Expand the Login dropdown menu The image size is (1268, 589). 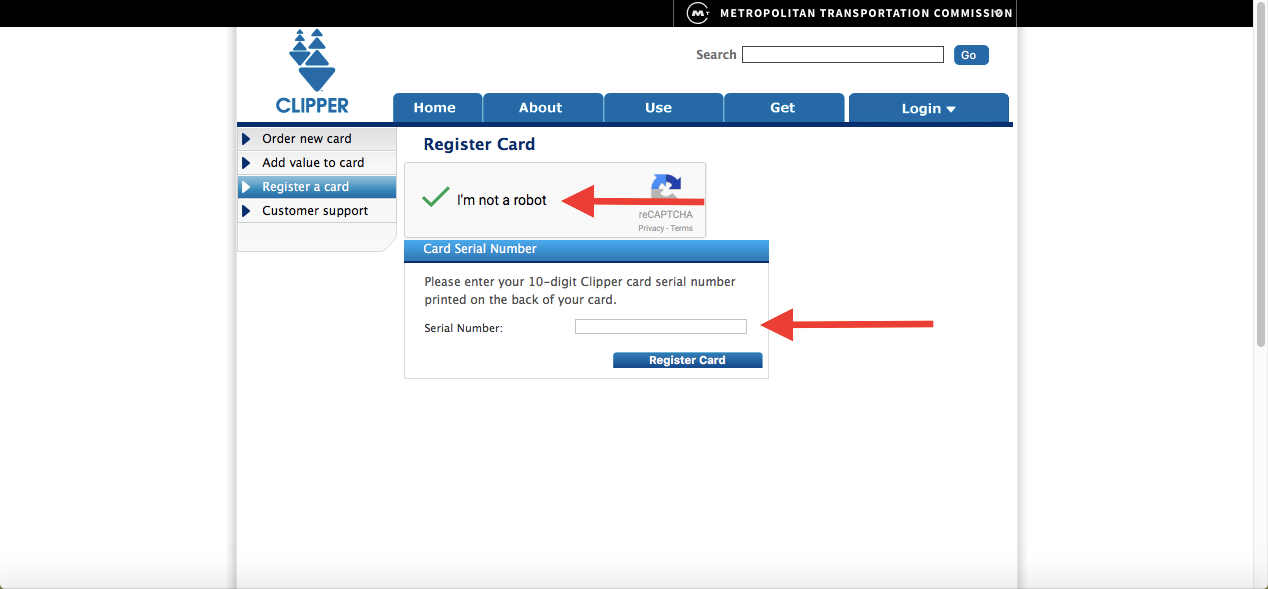coord(928,108)
